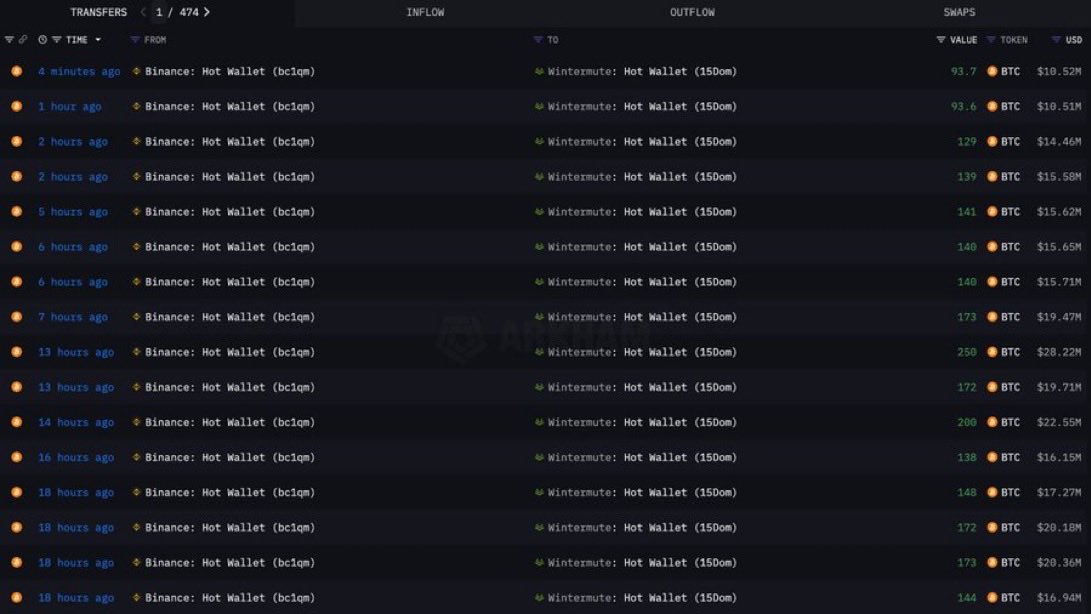Image resolution: width=1091 pixels, height=614 pixels.
Task: Filter by TIME column
Action: 56,40
